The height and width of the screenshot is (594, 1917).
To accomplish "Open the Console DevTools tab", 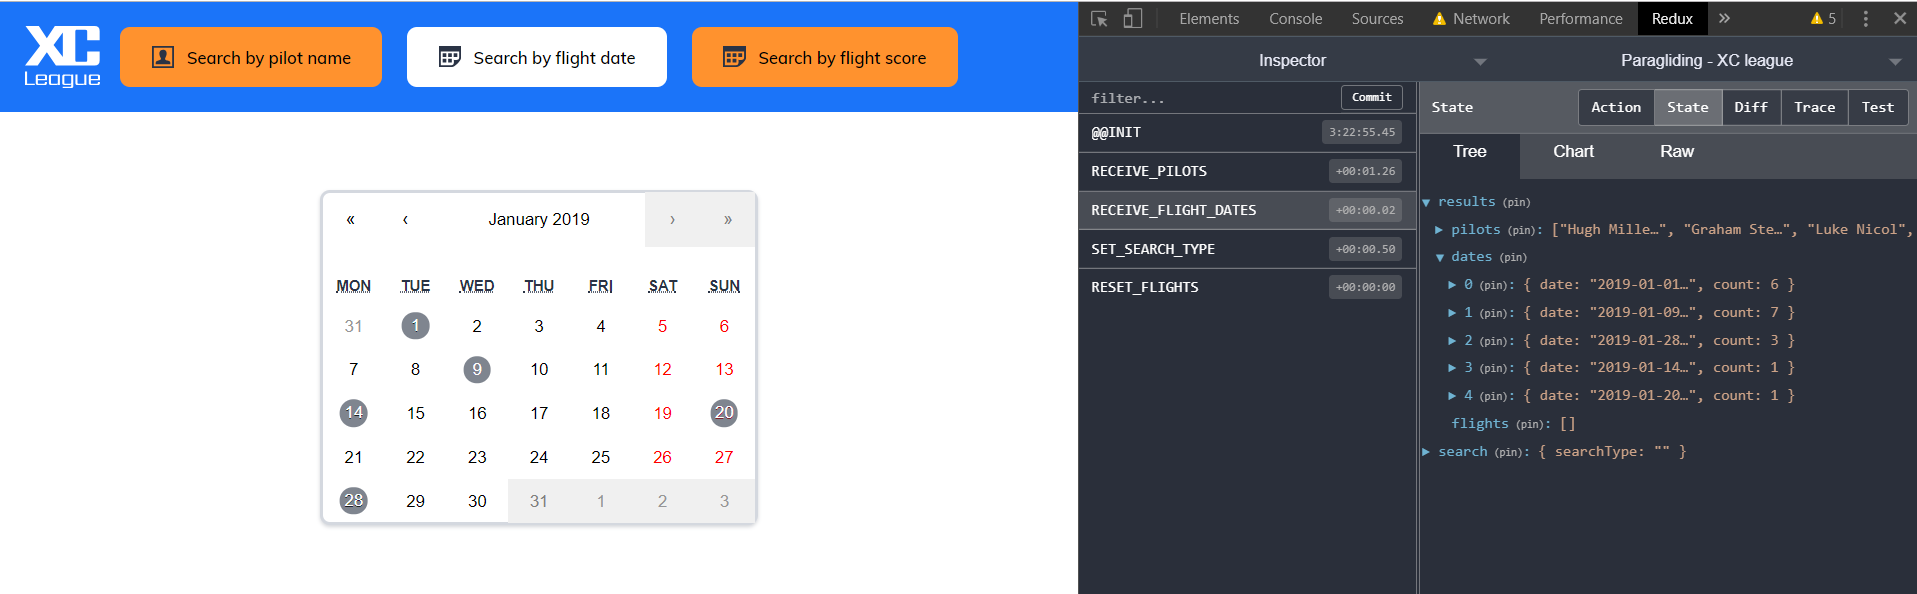I will [1295, 18].
